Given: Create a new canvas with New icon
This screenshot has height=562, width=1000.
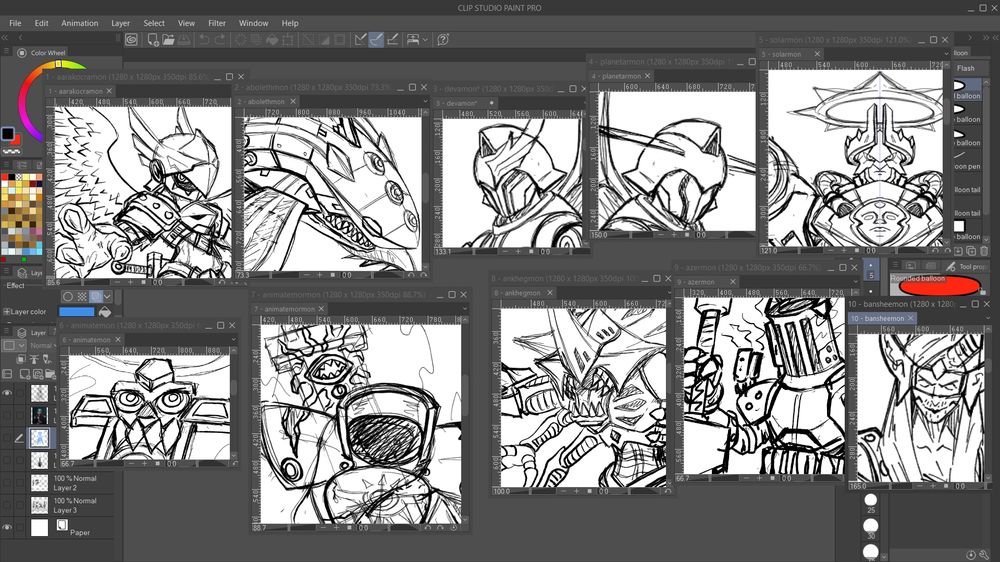Looking at the screenshot, I should pos(153,40).
